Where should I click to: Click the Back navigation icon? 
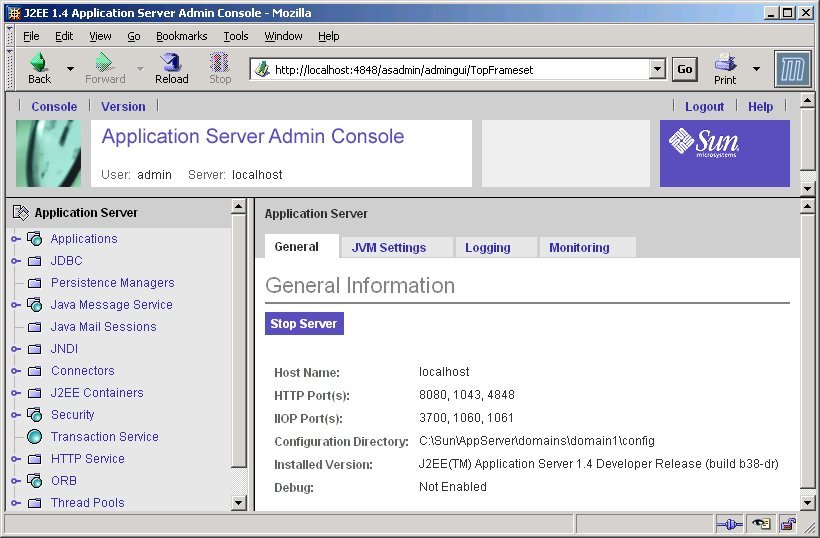39,62
